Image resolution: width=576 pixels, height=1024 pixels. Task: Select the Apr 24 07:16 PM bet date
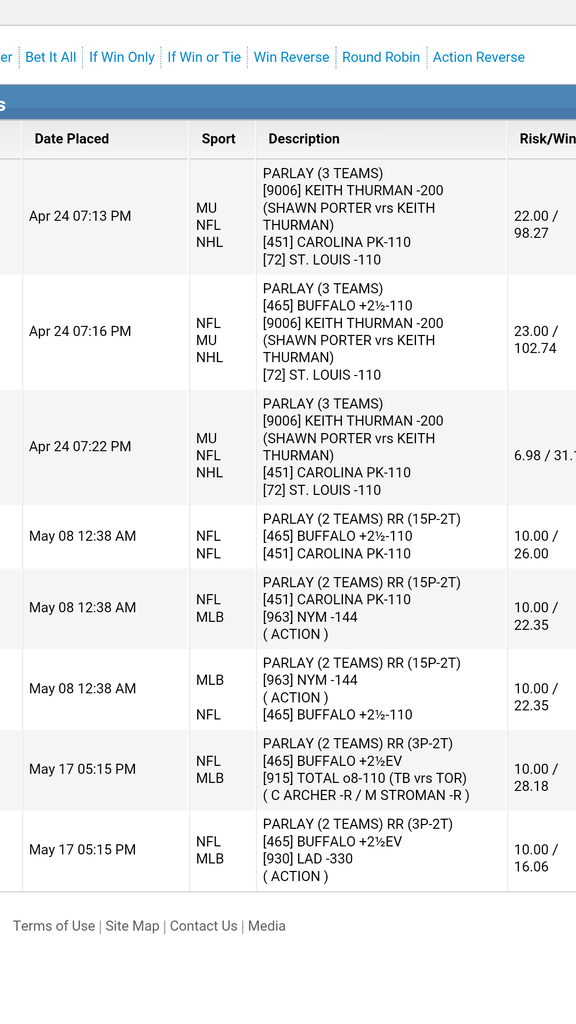(x=80, y=332)
